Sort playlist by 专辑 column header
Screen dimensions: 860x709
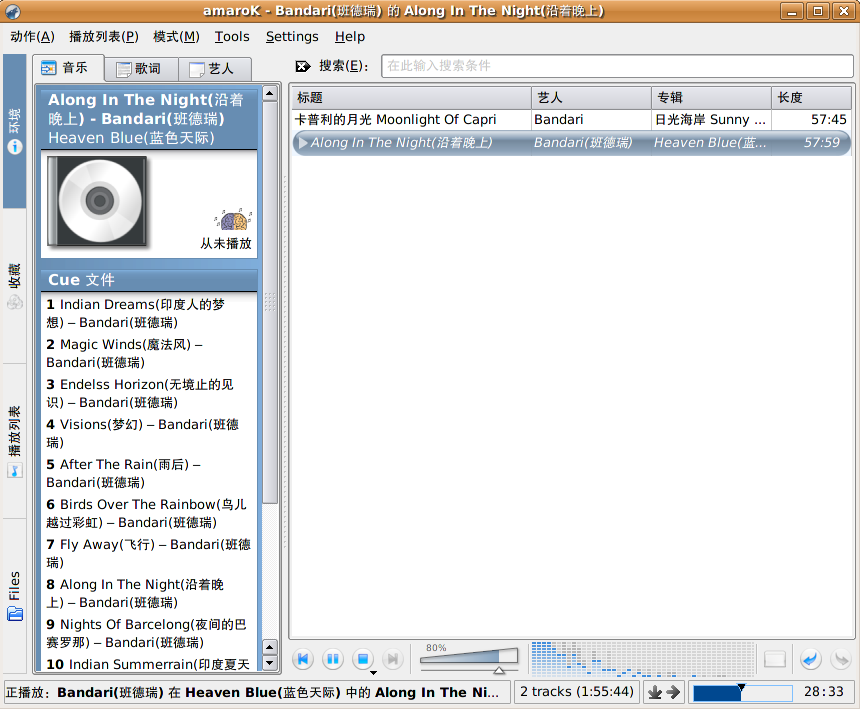coord(711,98)
